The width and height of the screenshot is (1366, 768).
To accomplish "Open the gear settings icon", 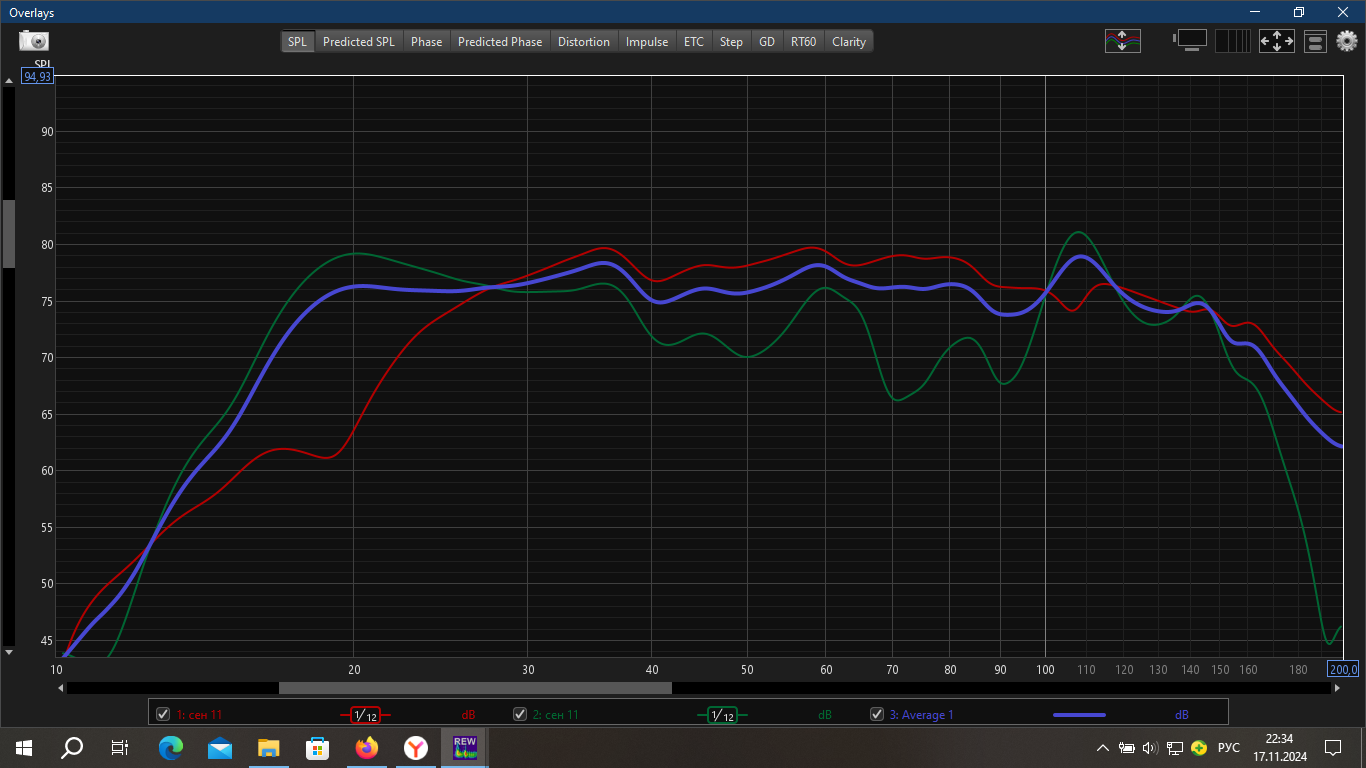I will [x=1347, y=41].
